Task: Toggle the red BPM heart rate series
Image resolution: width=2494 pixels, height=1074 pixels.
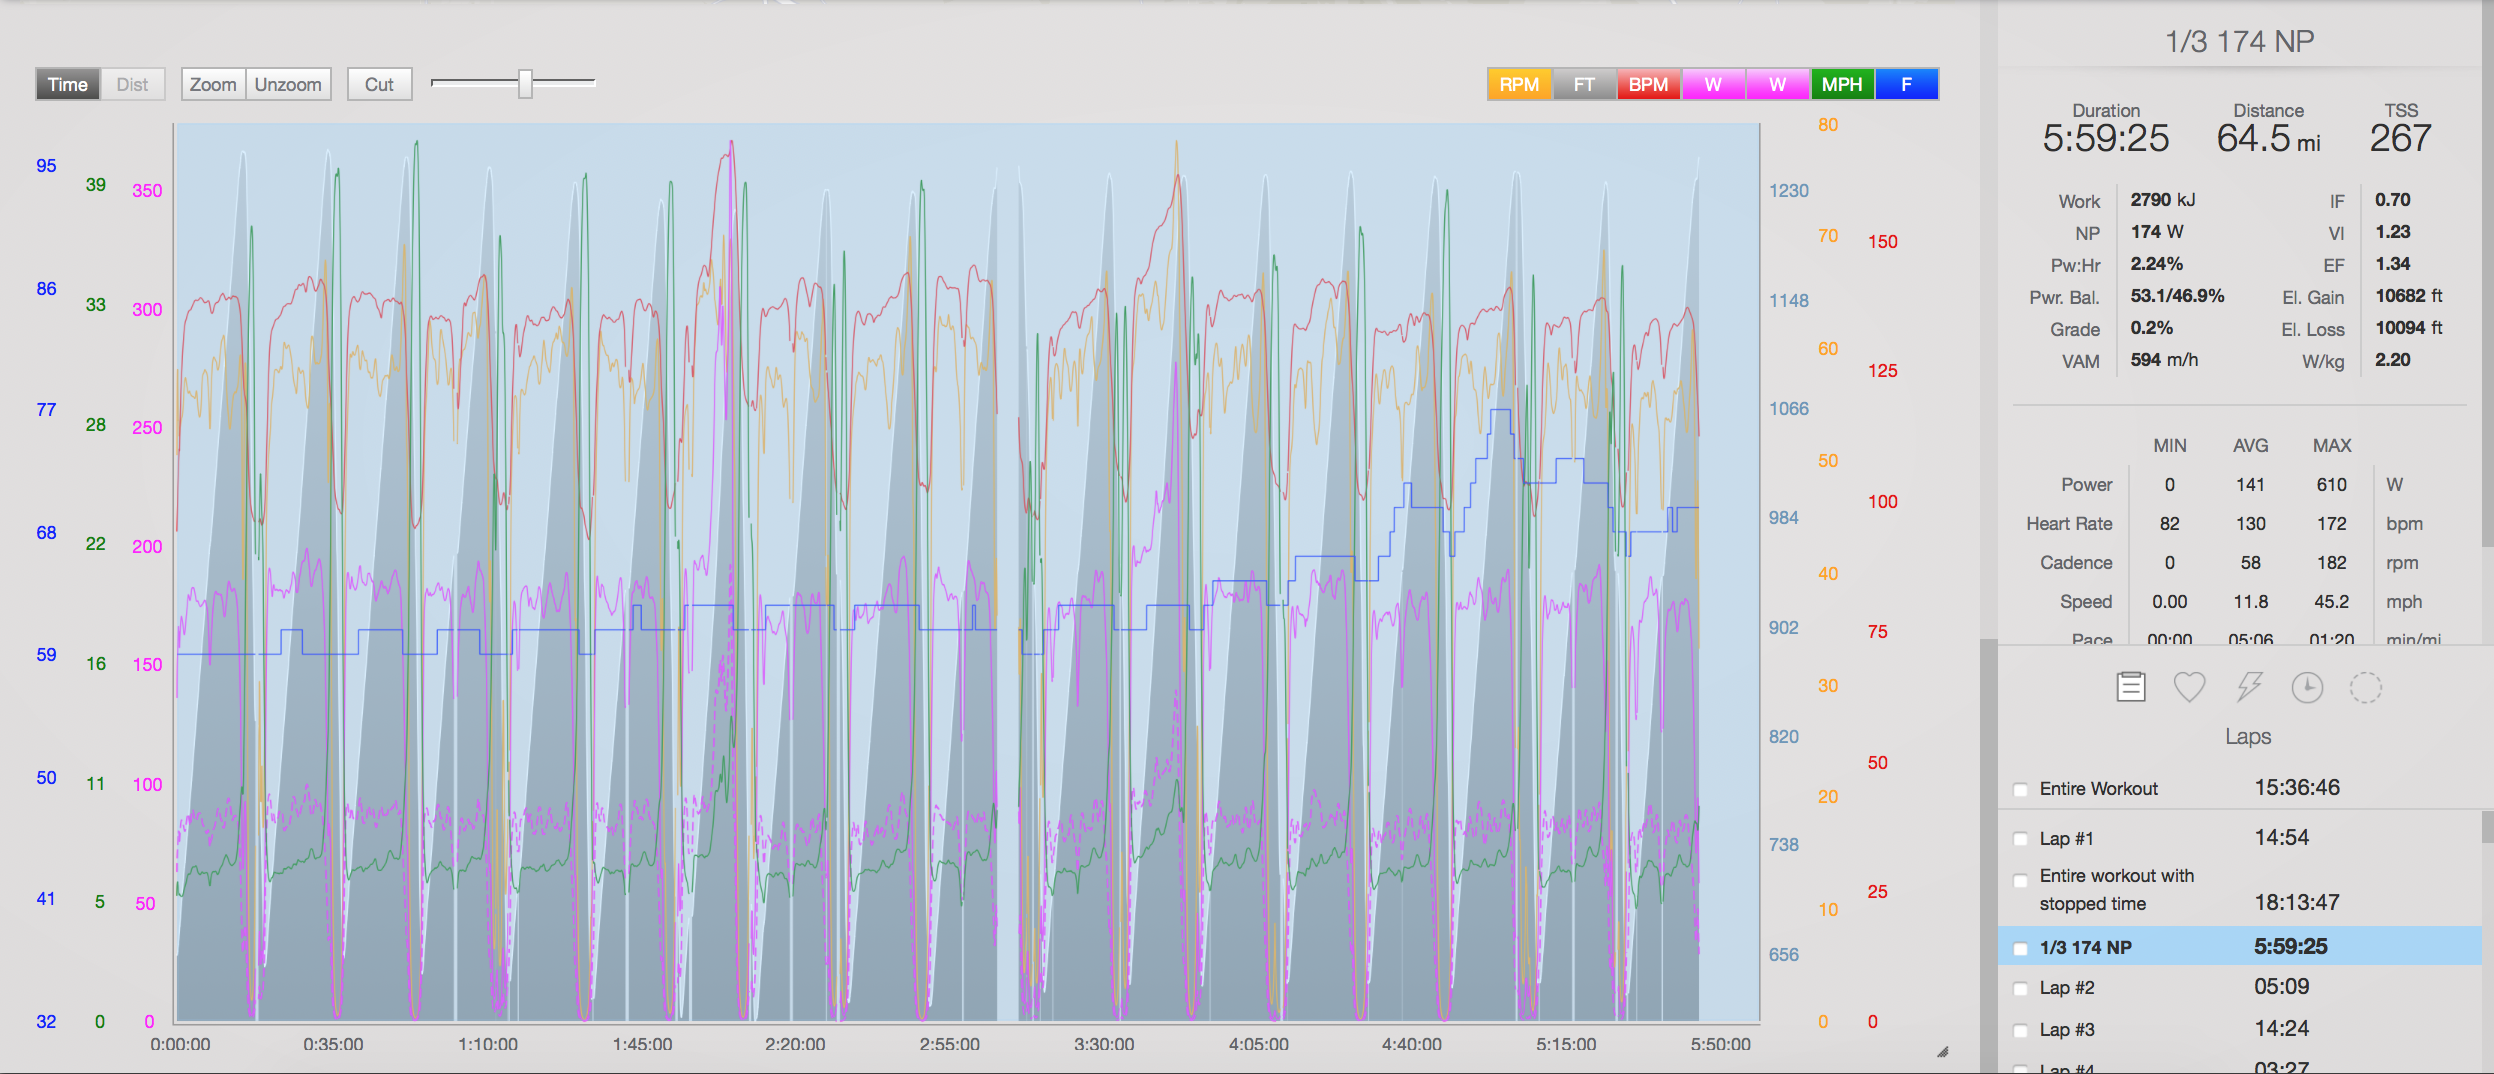Action: [x=1648, y=84]
